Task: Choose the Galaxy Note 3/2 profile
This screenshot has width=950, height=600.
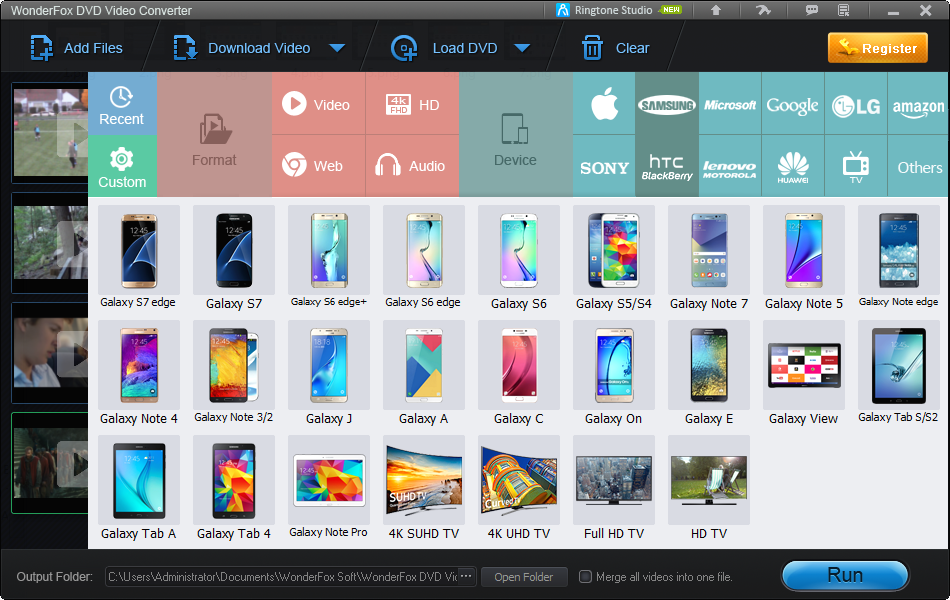Action: click(x=234, y=373)
